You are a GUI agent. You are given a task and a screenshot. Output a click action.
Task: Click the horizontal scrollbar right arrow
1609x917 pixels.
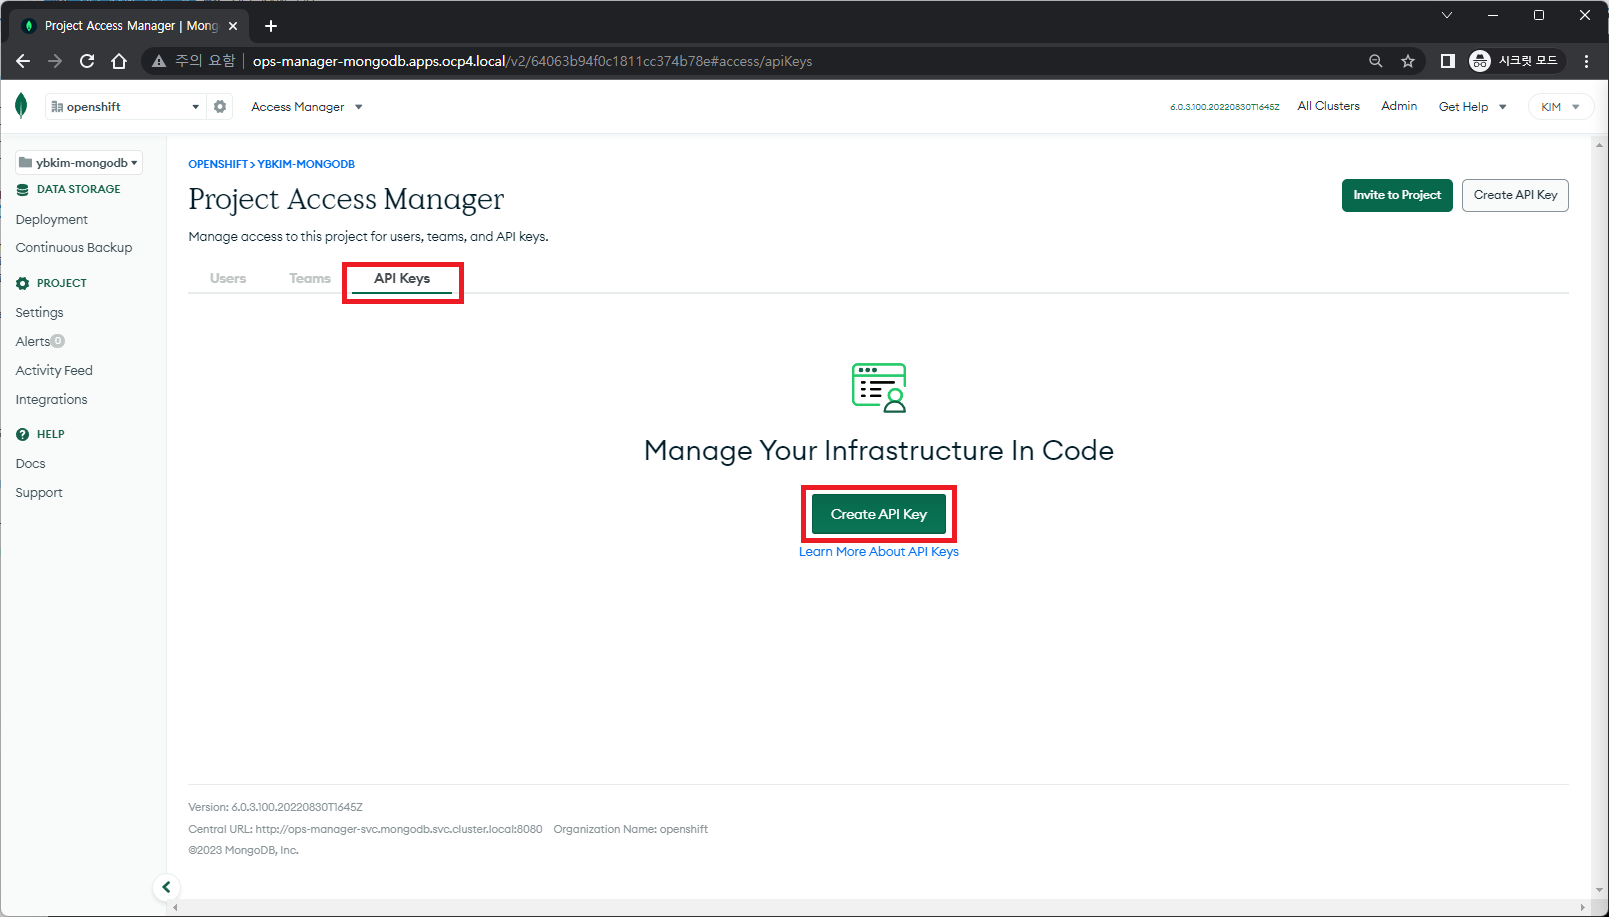click(x=1582, y=908)
